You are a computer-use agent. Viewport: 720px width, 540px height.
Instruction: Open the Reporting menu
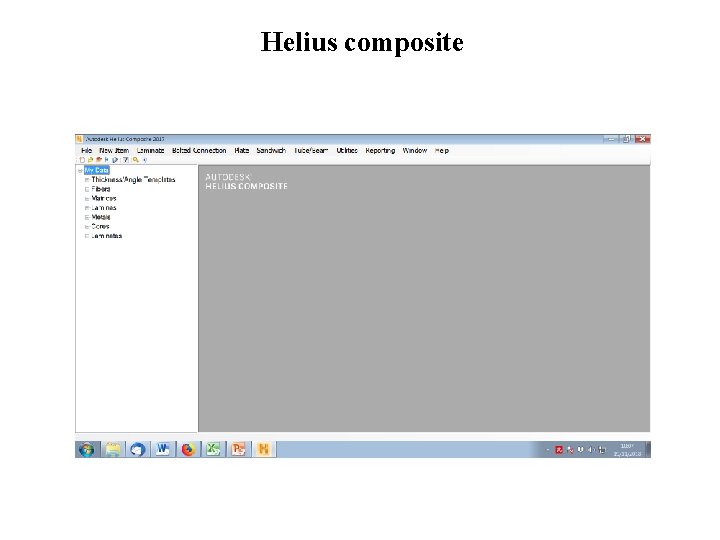point(380,151)
